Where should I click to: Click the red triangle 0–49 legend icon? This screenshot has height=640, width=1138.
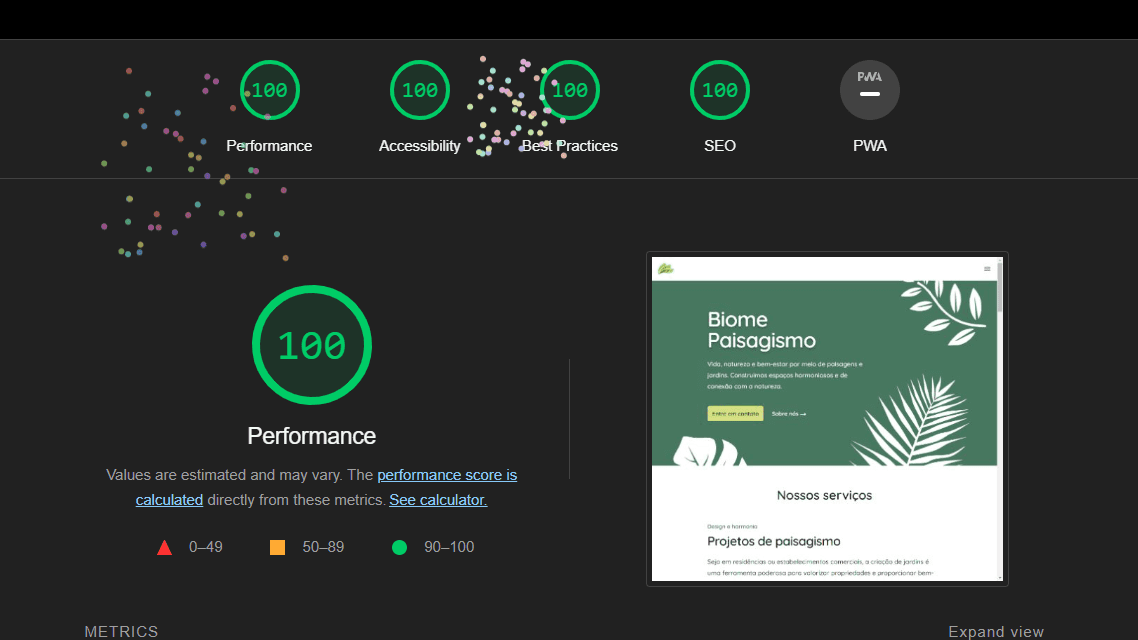[x=164, y=547]
